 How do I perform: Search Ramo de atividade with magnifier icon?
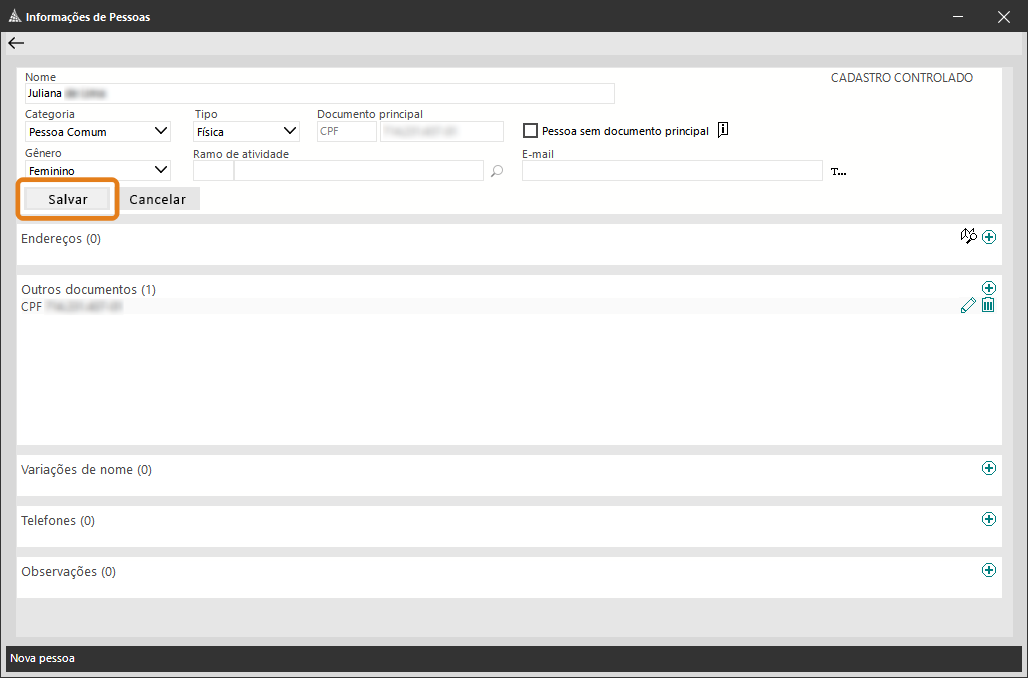(497, 171)
